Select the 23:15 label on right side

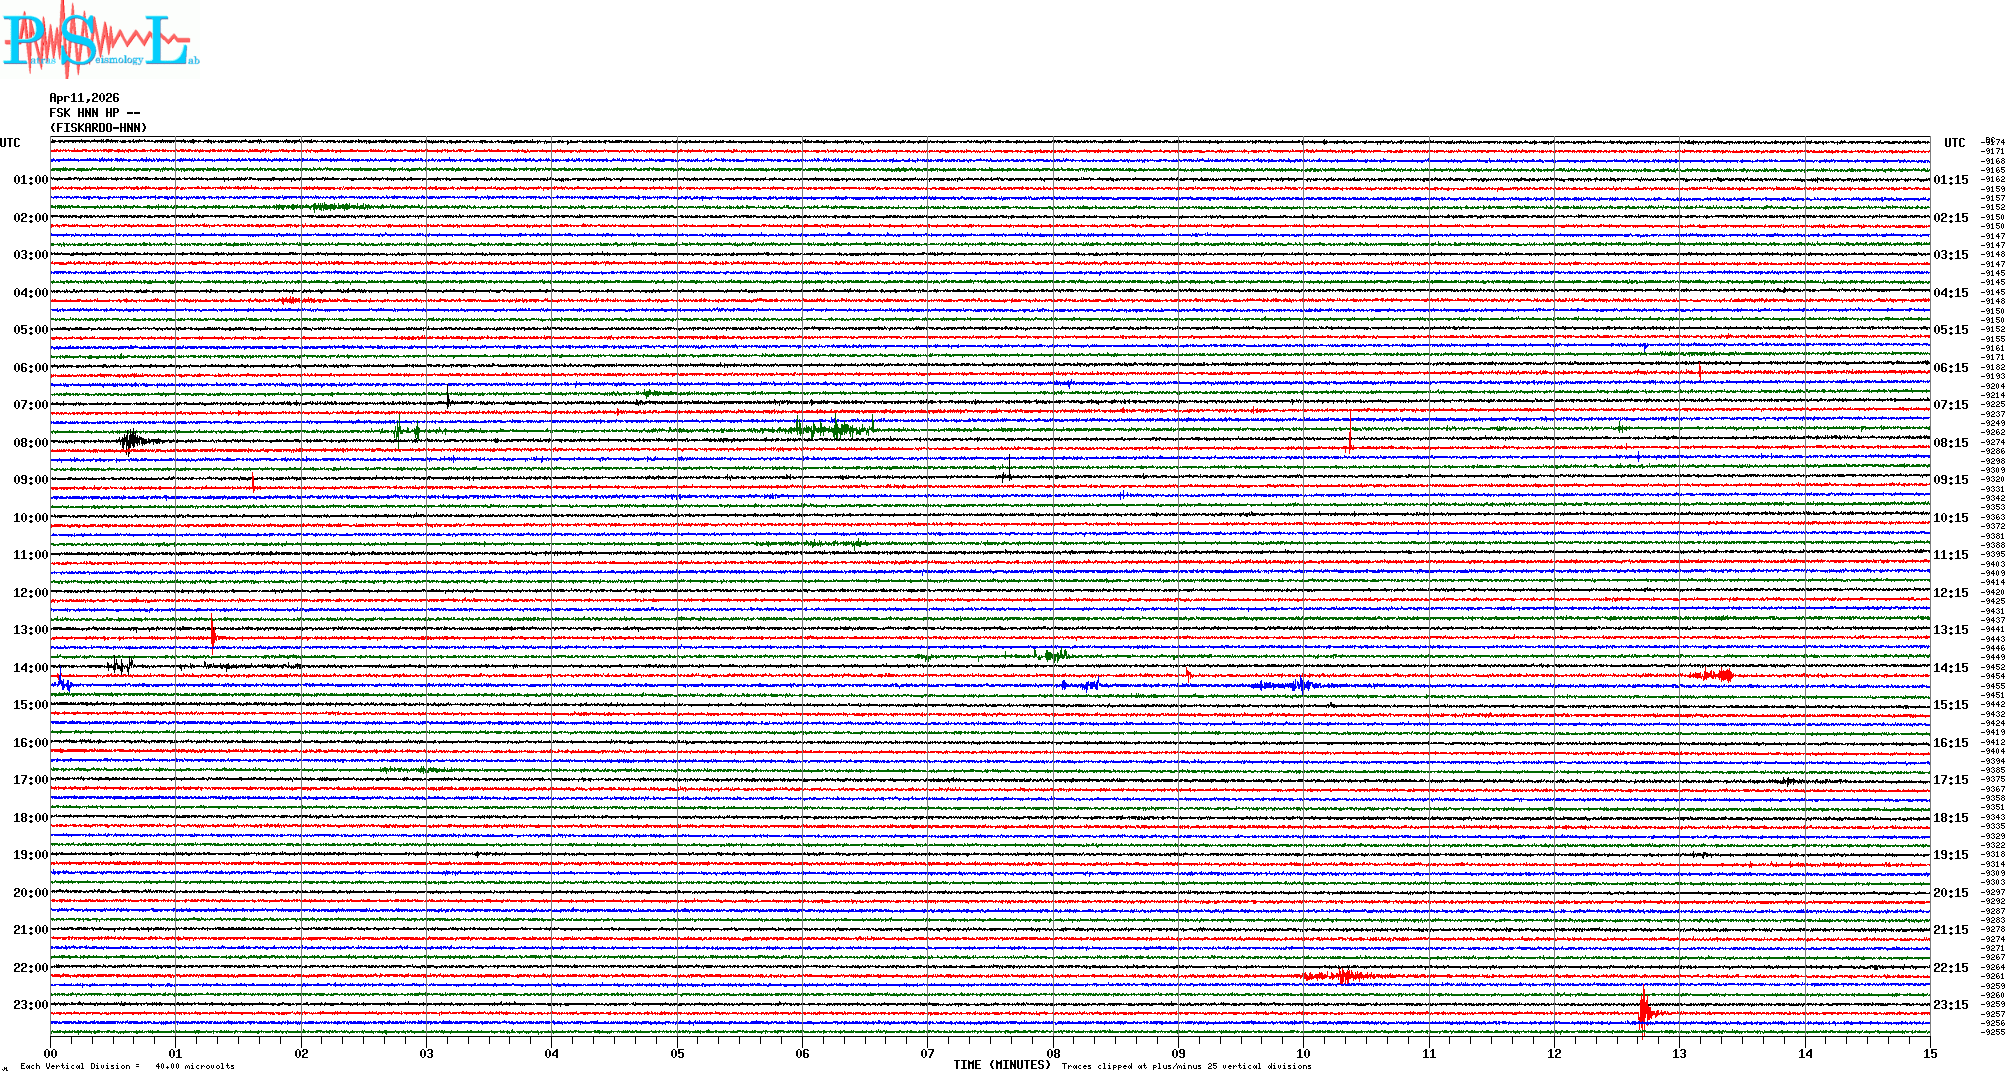[1951, 1005]
